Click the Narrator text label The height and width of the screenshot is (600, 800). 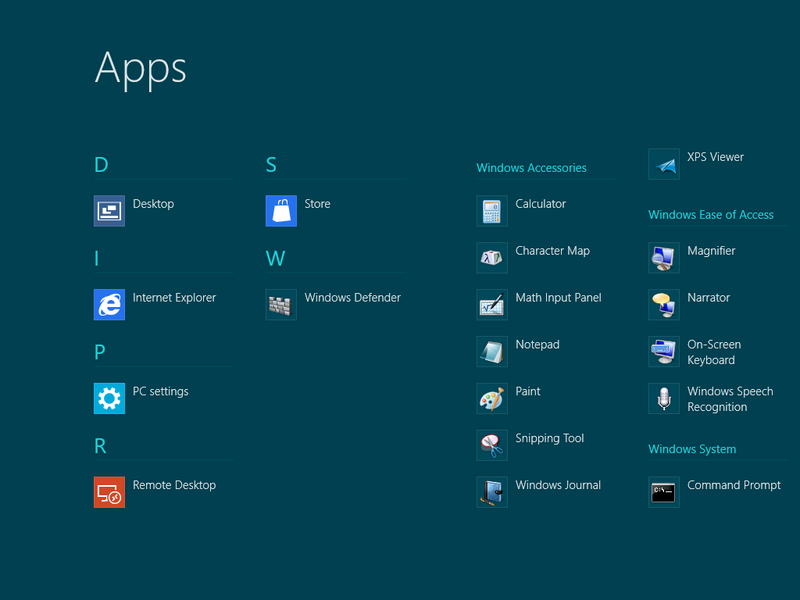coord(708,298)
